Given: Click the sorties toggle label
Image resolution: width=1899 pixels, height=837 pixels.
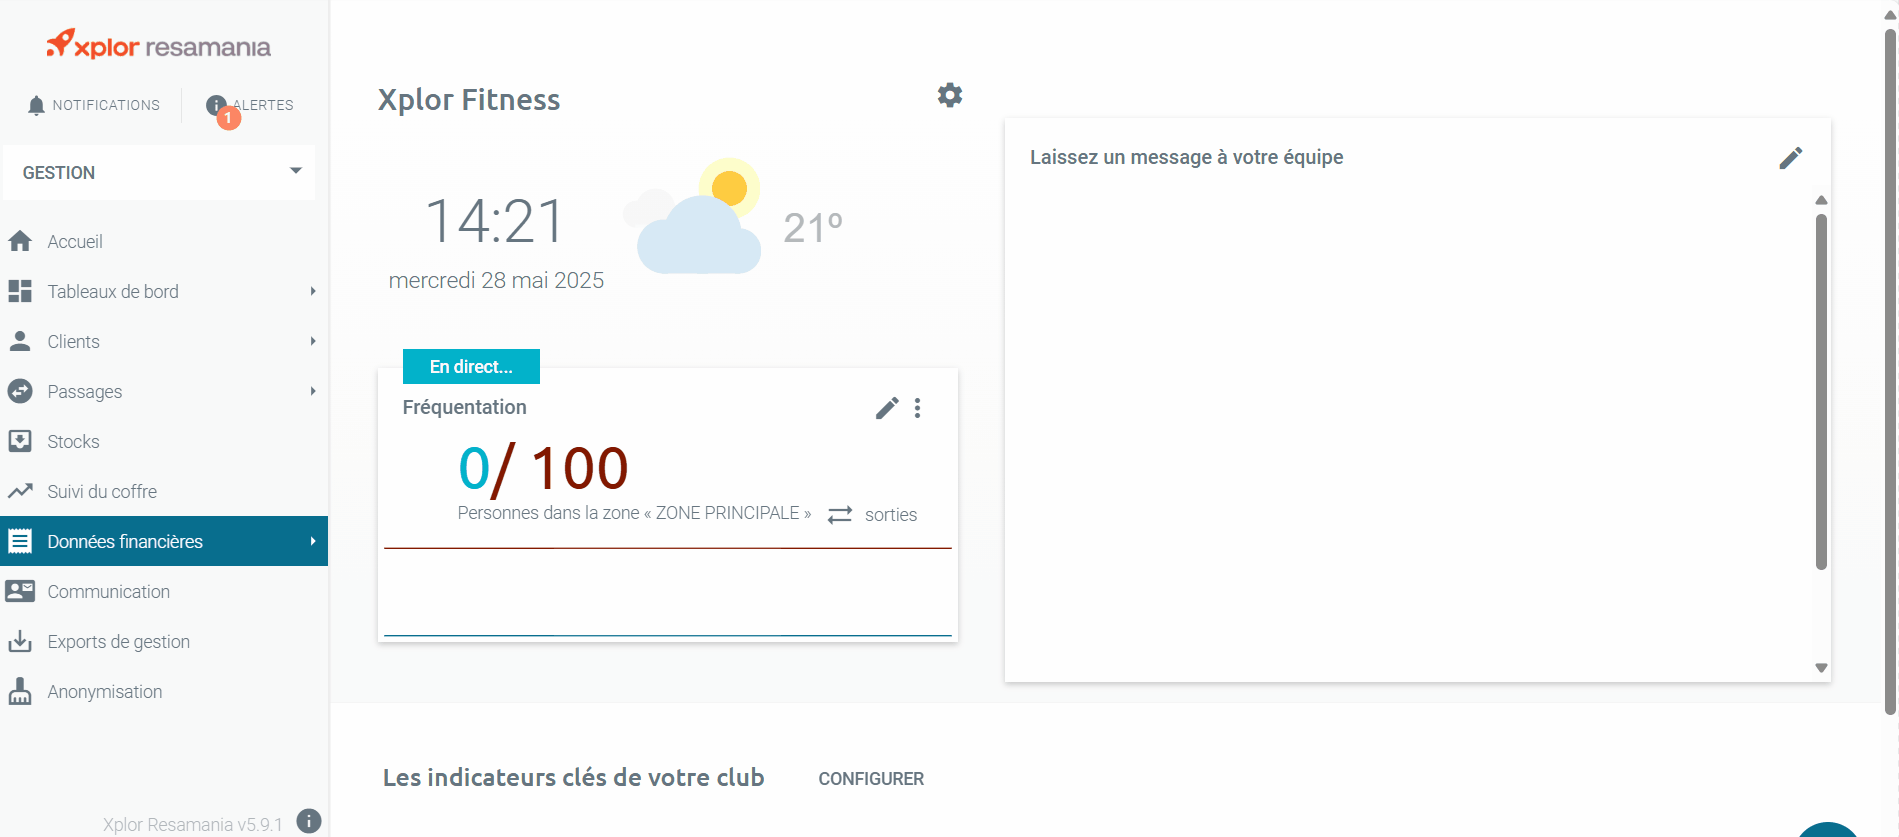Looking at the screenshot, I should 891,514.
